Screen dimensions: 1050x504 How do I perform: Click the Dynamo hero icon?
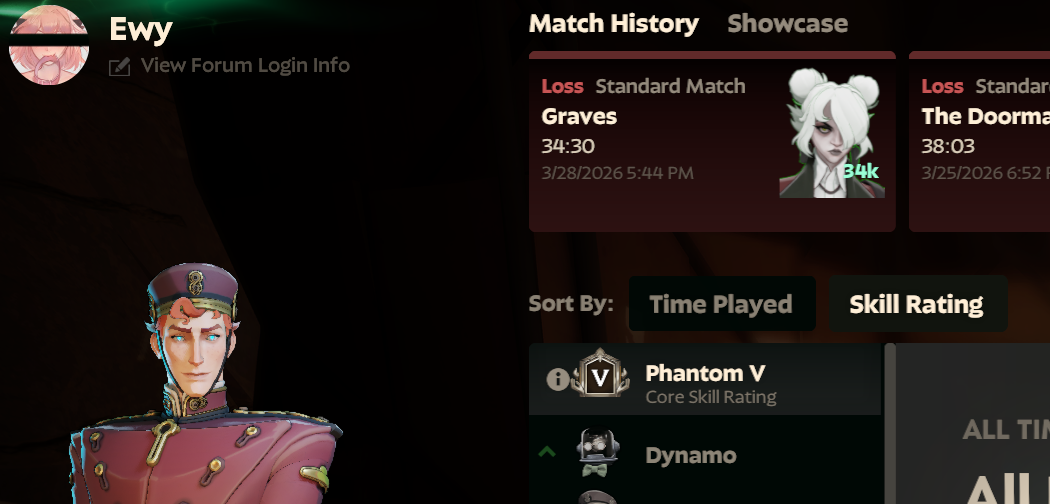point(598,452)
